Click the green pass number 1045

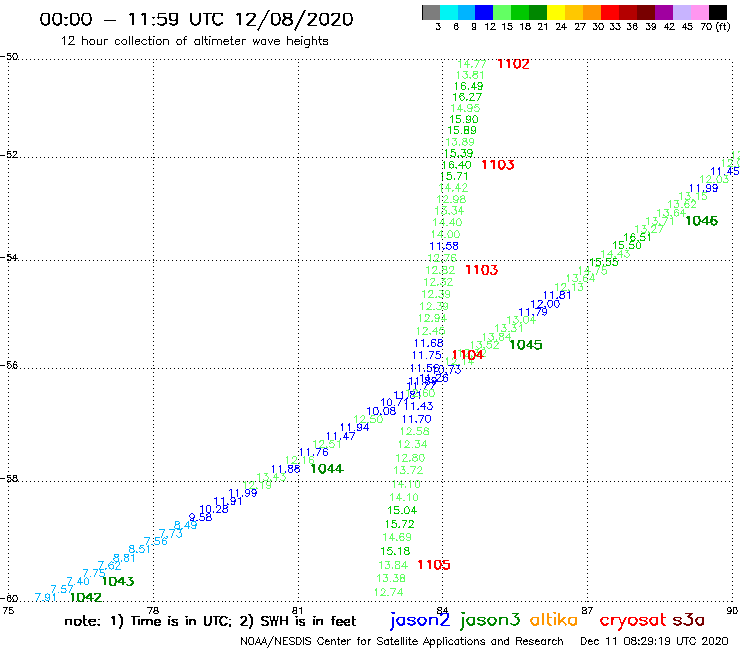(526, 345)
